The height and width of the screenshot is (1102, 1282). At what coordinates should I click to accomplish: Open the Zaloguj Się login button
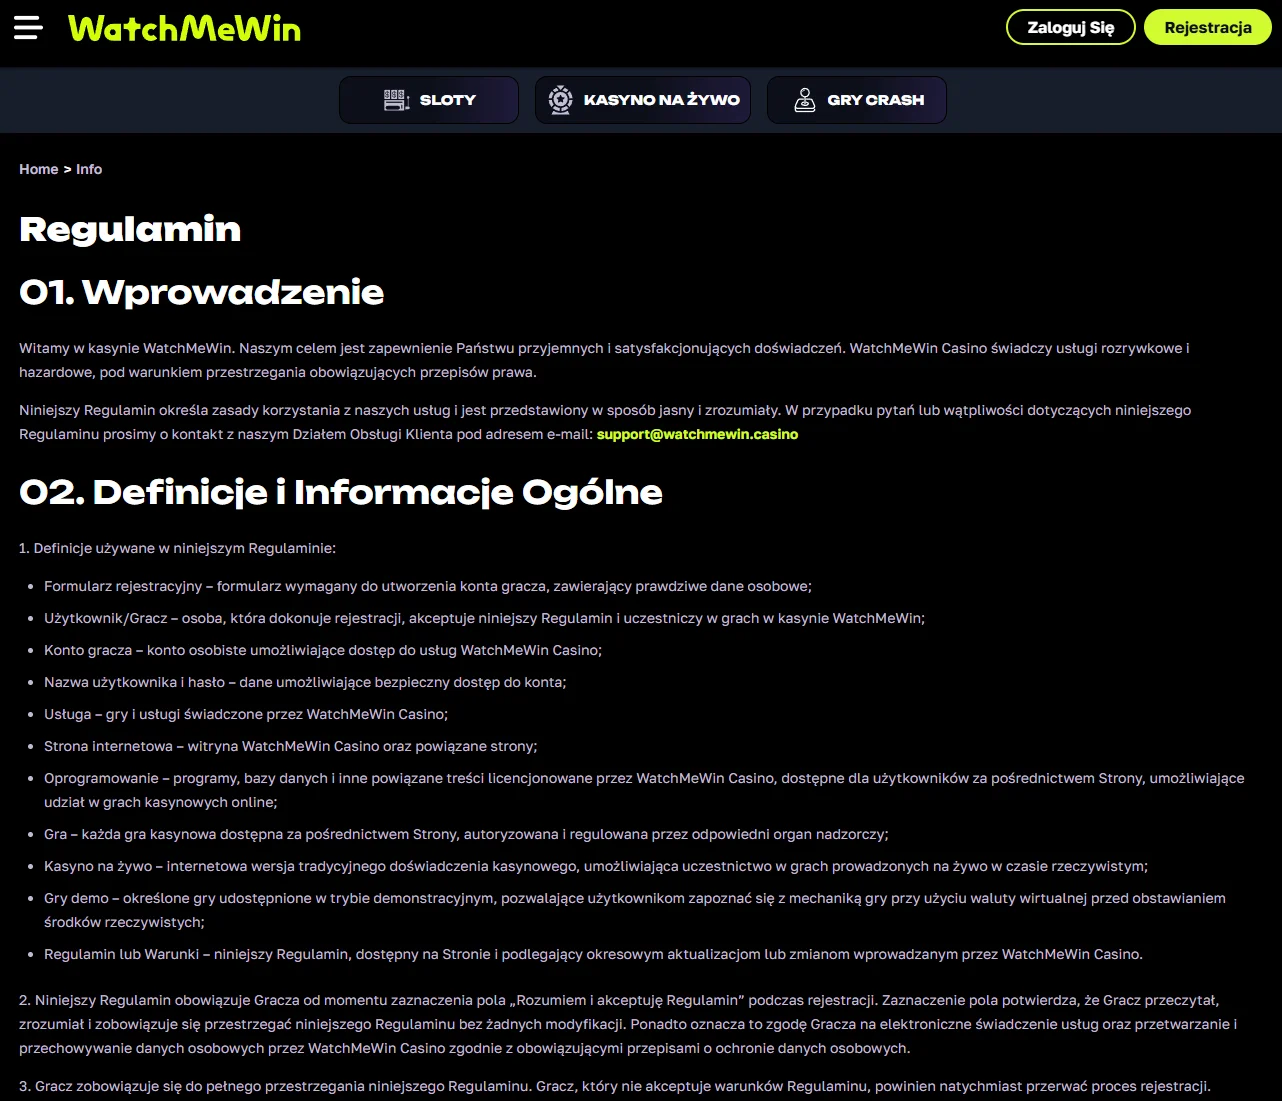click(x=1070, y=28)
